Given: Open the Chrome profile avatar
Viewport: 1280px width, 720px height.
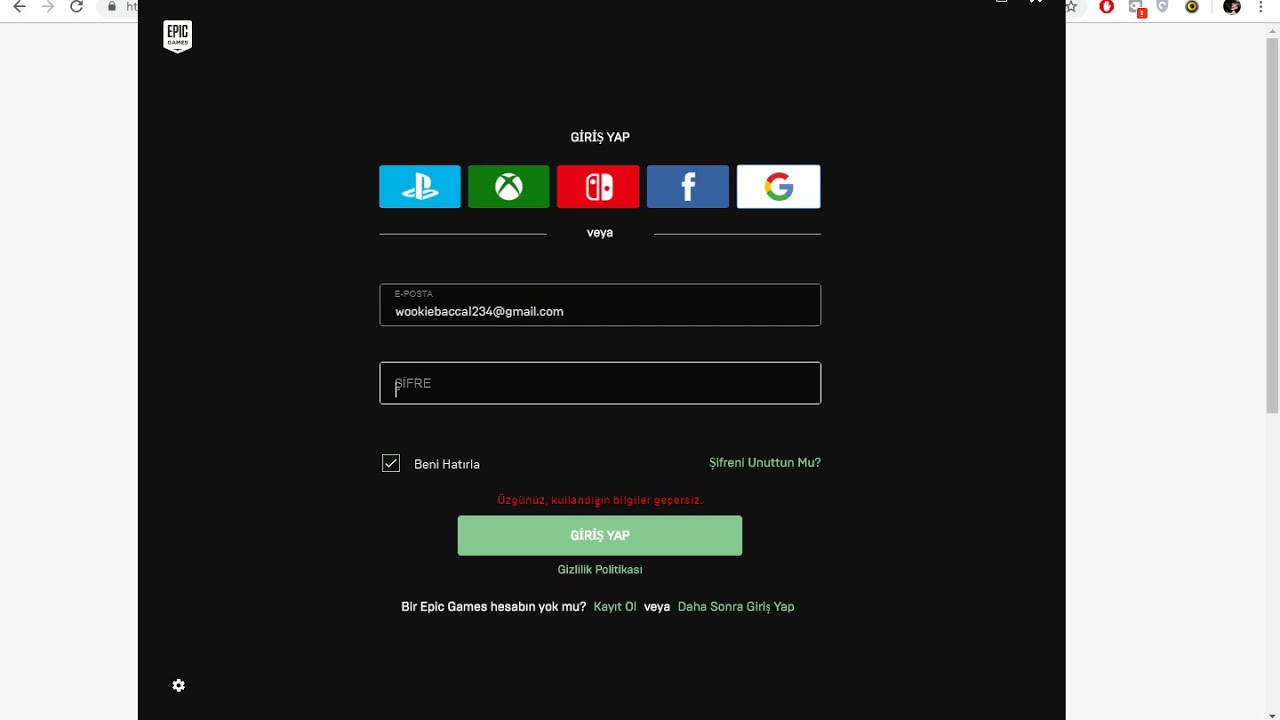Looking at the screenshot, I should tap(1232, 7).
